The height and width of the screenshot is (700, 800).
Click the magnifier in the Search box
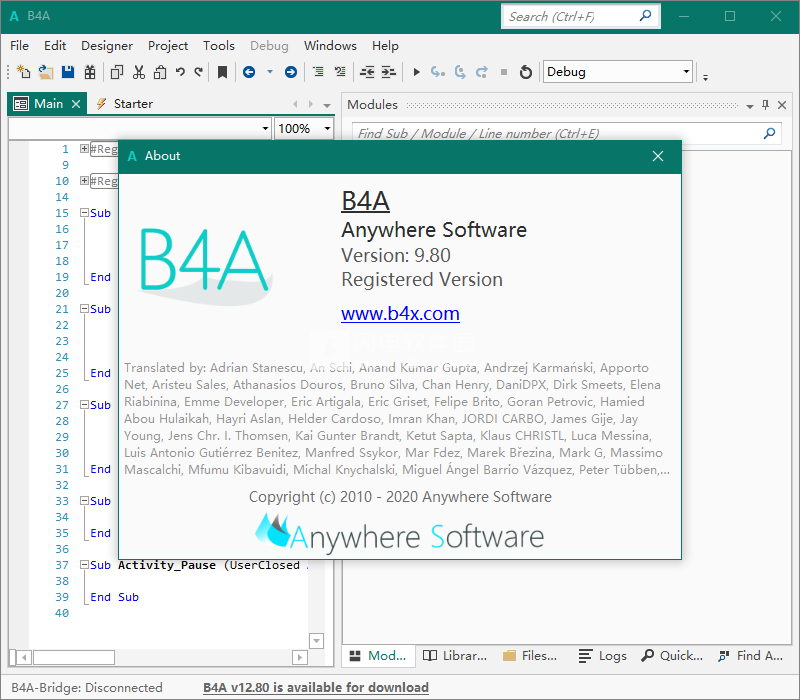tap(645, 16)
